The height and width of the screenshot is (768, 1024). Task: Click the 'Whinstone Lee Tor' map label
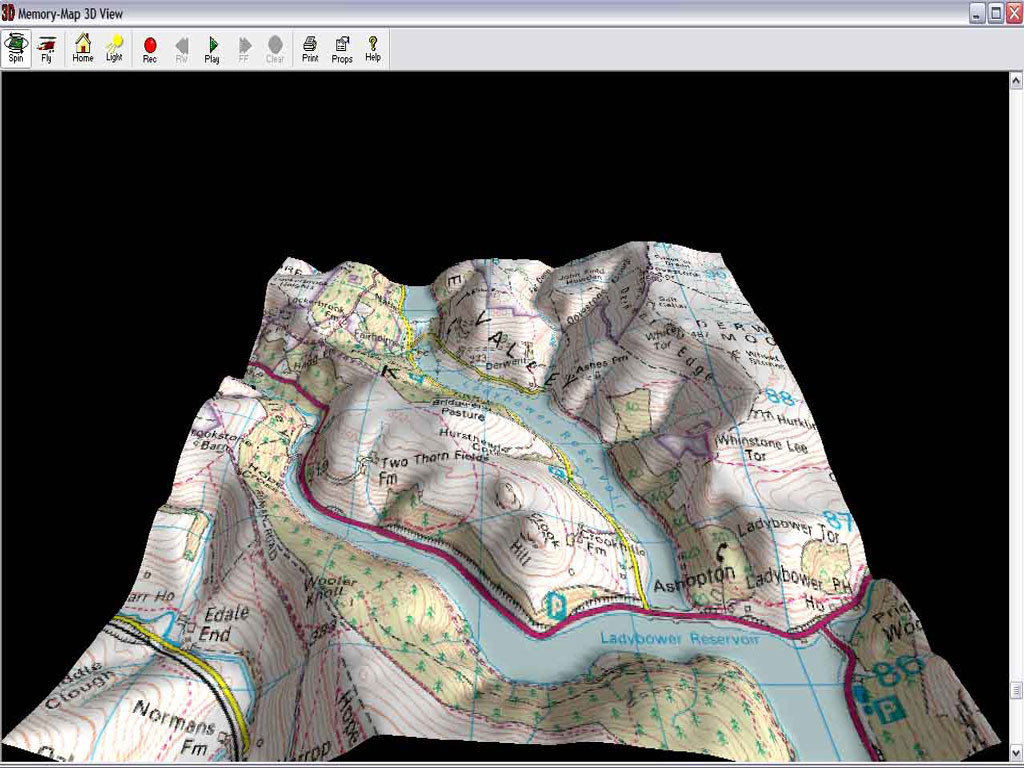[761, 447]
